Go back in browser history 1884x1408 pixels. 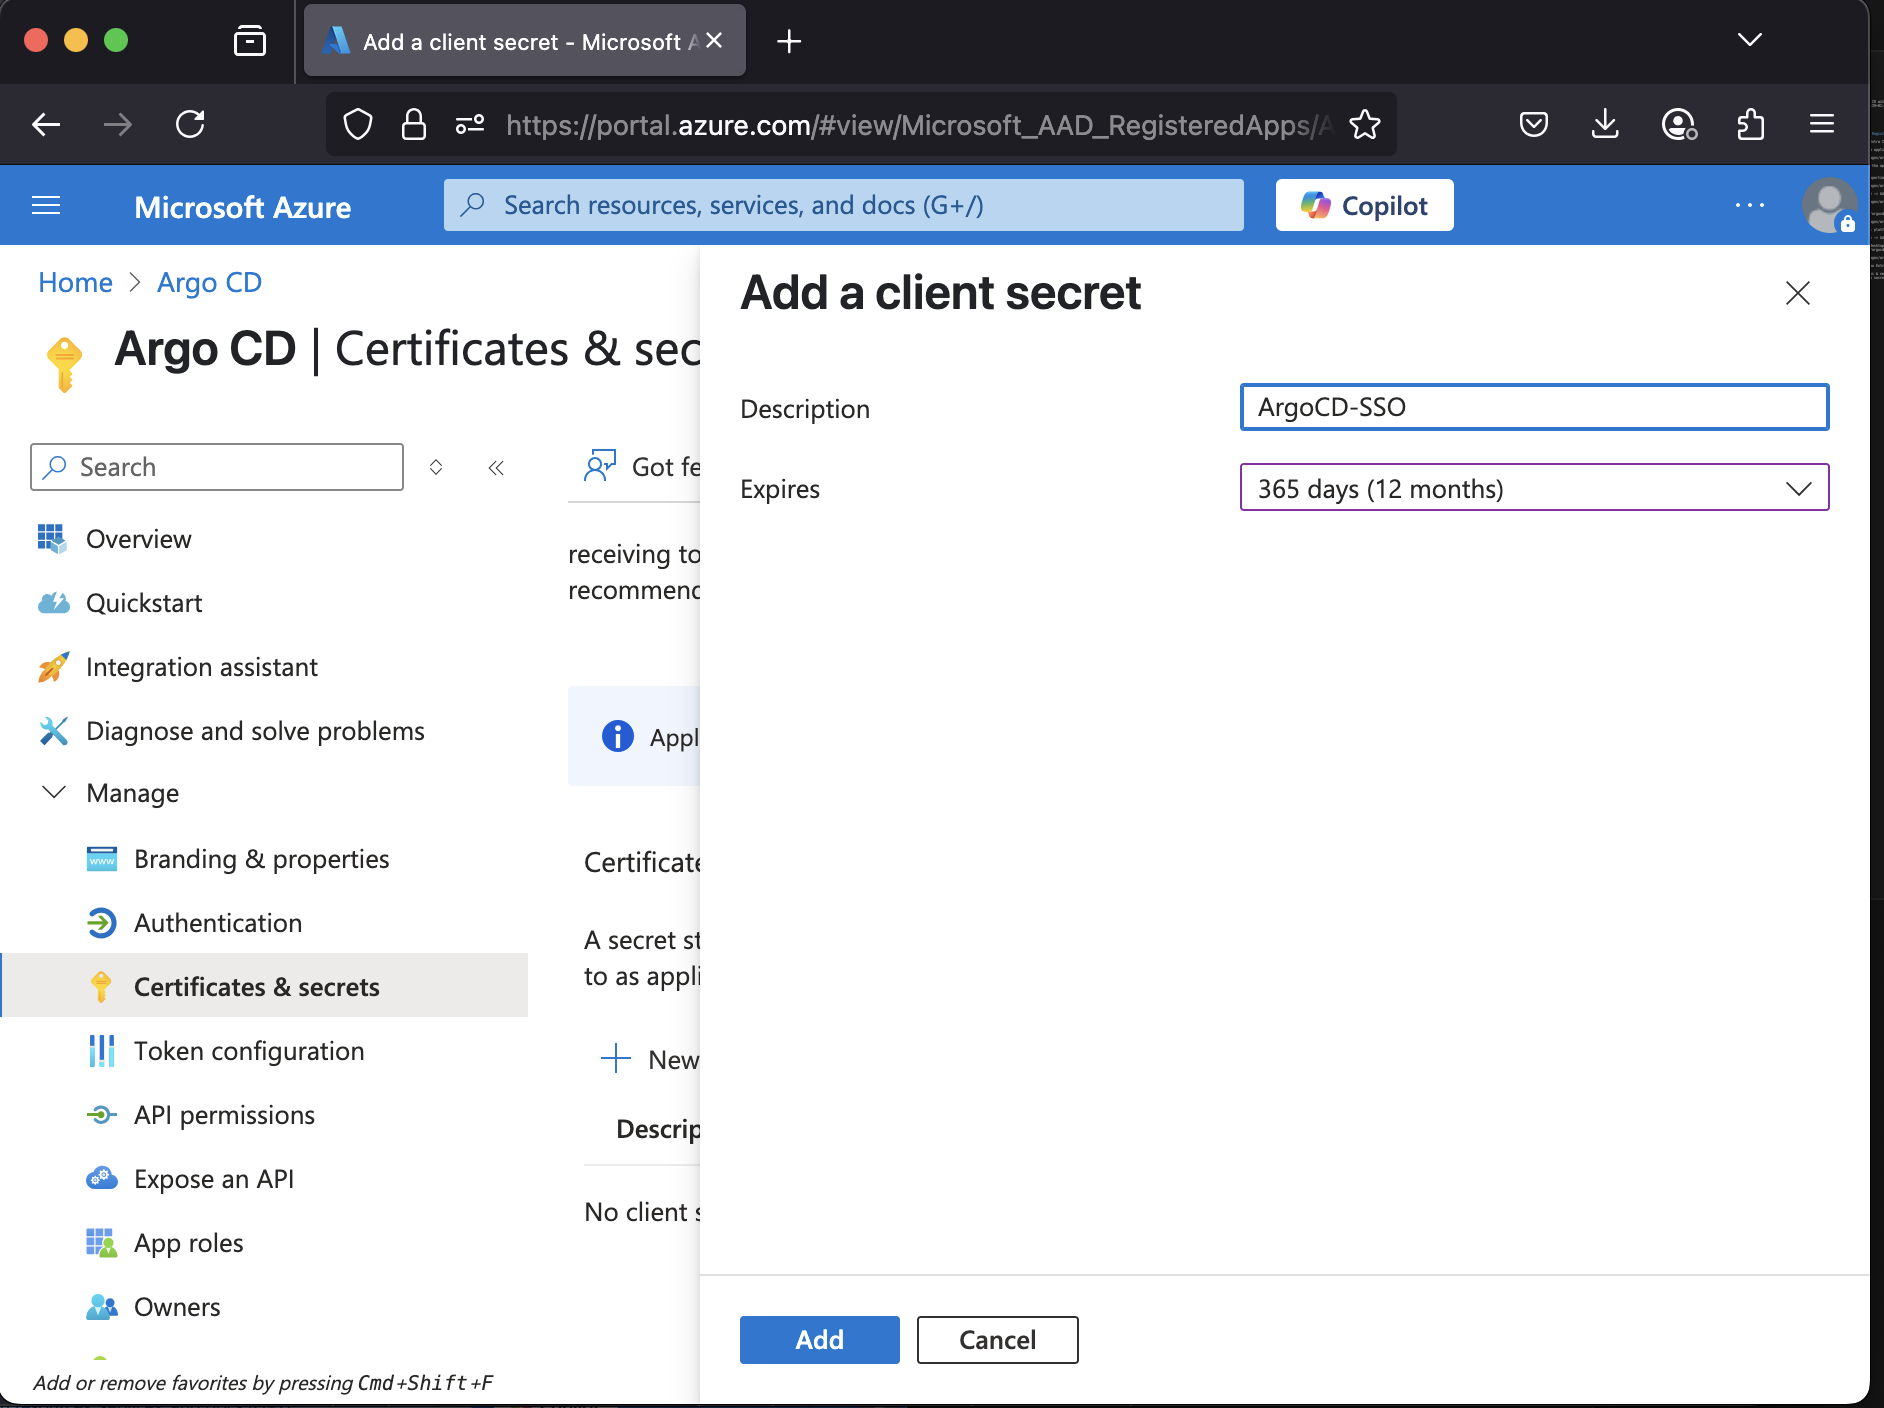(46, 124)
